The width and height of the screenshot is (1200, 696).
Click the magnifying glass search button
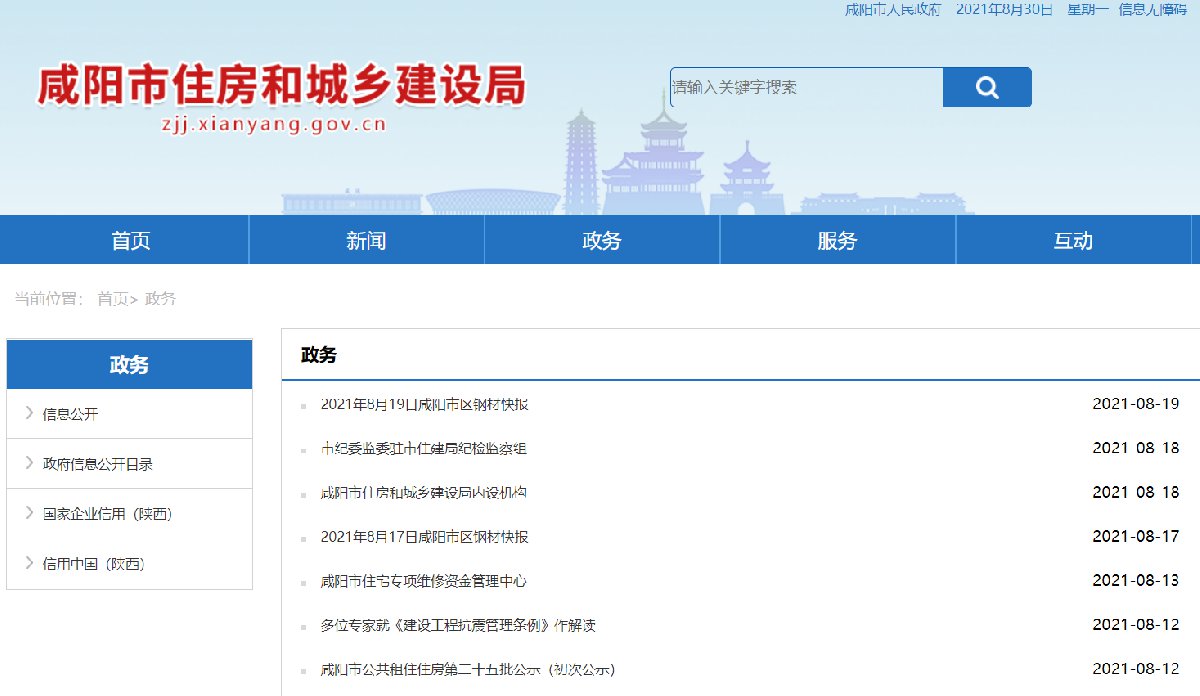pyautogui.click(x=986, y=88)
